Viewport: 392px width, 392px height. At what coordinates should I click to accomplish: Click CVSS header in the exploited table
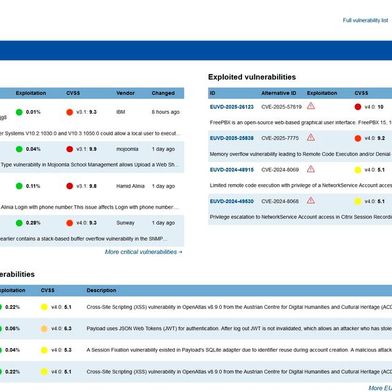[x=361, y=93]
